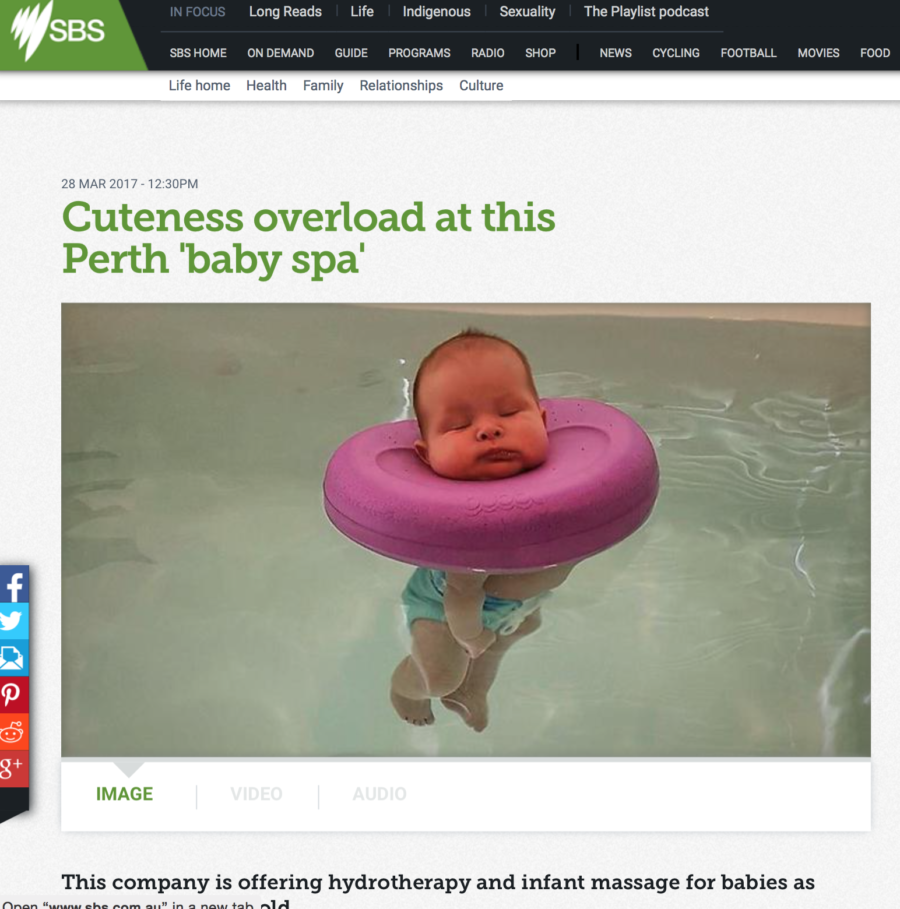This screenshot has height=909, width=900.
Task: Share article on Reddit
Action: 14,732
